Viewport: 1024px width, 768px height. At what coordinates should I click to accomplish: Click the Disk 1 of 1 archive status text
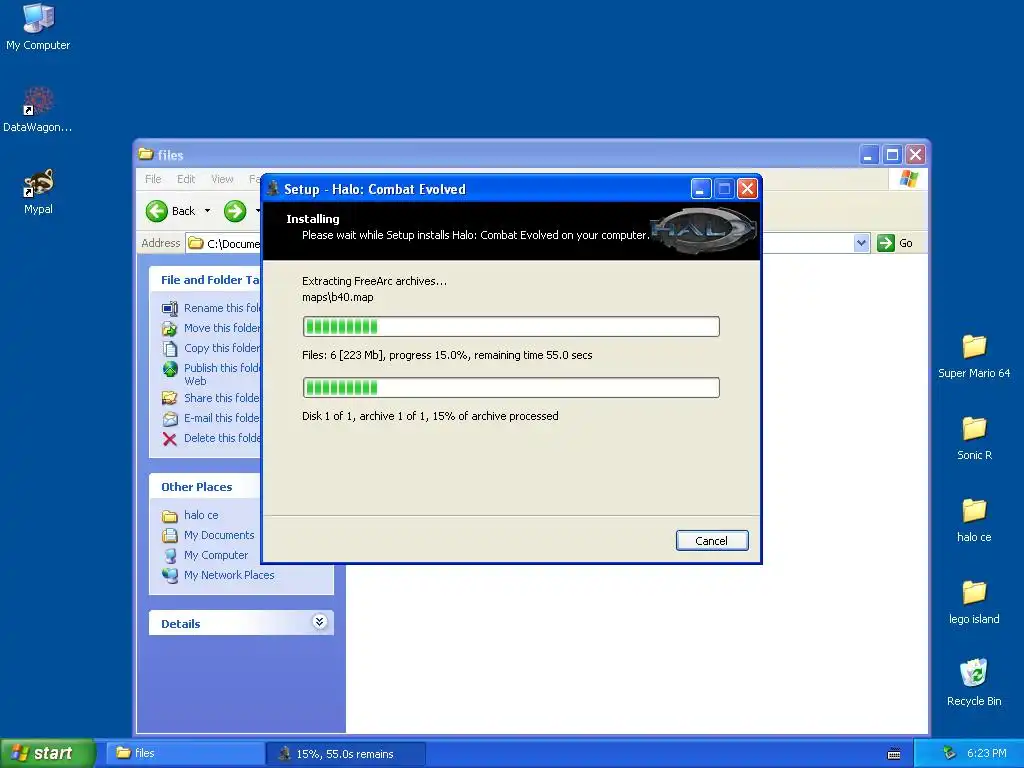tap(430, 416)
